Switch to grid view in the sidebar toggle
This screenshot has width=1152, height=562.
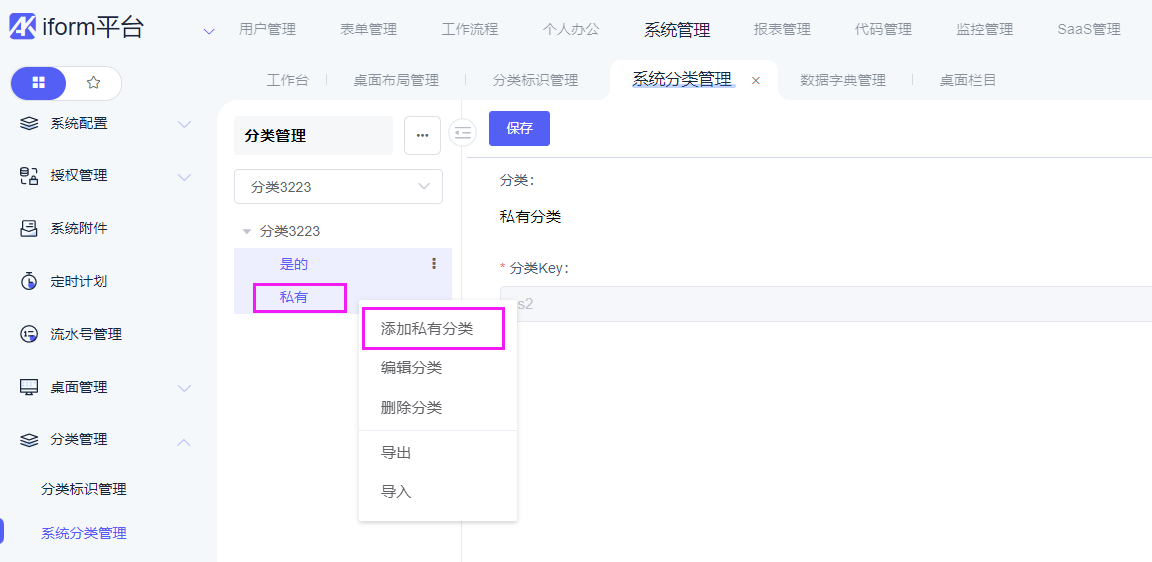point(39,83)
